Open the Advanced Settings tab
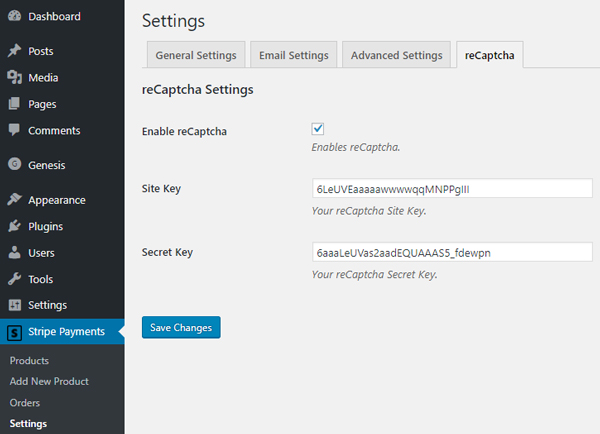Image resolution: width=600 pixels, height=434 pixels. (x=396, y=55)
